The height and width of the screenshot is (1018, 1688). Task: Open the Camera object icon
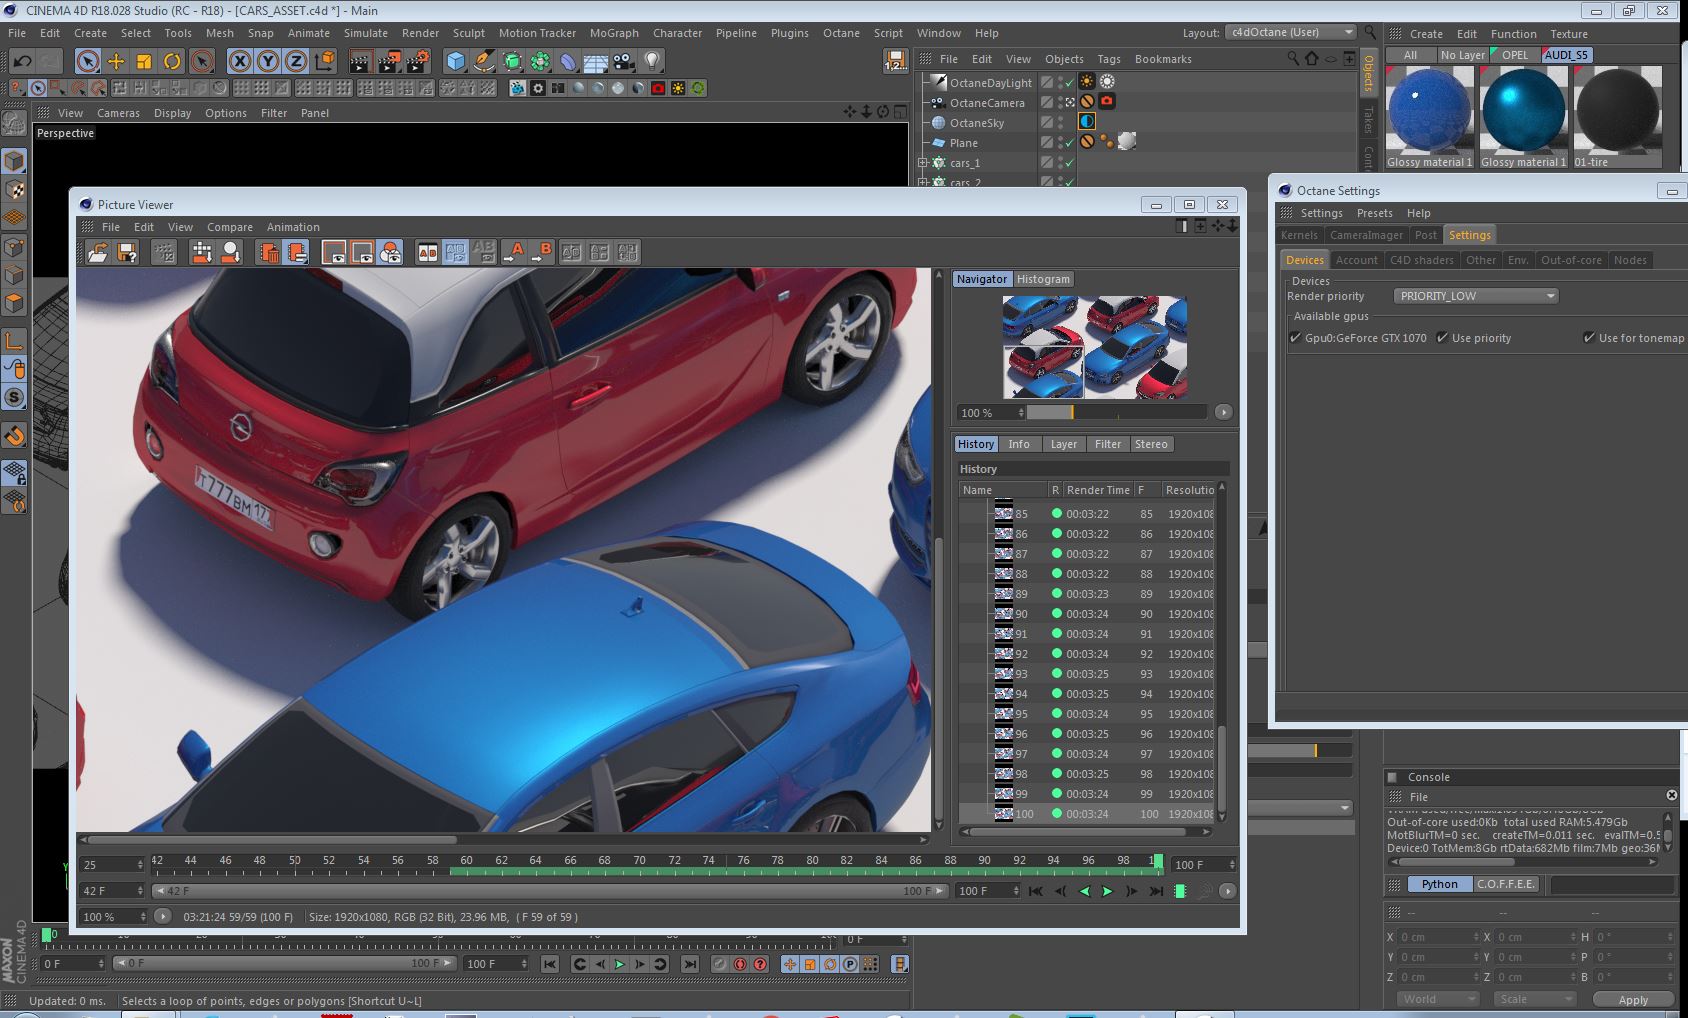pos(624,62)
